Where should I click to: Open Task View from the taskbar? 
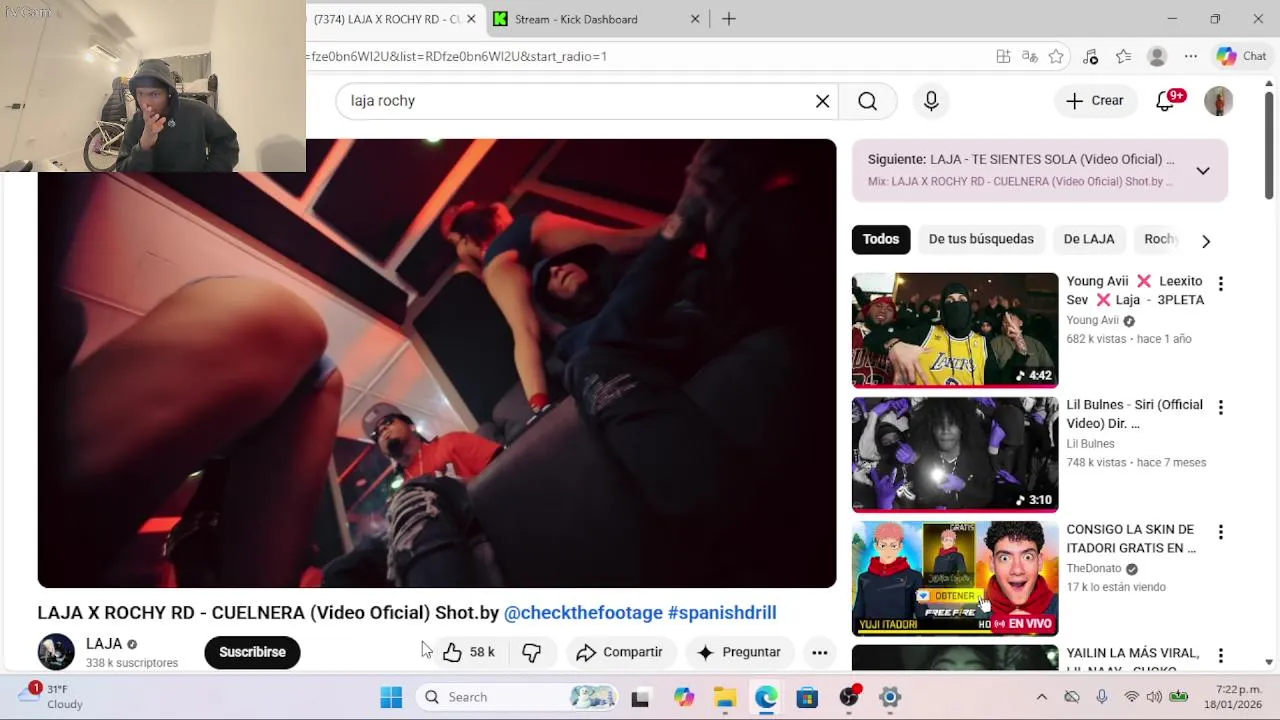point(640,697)
